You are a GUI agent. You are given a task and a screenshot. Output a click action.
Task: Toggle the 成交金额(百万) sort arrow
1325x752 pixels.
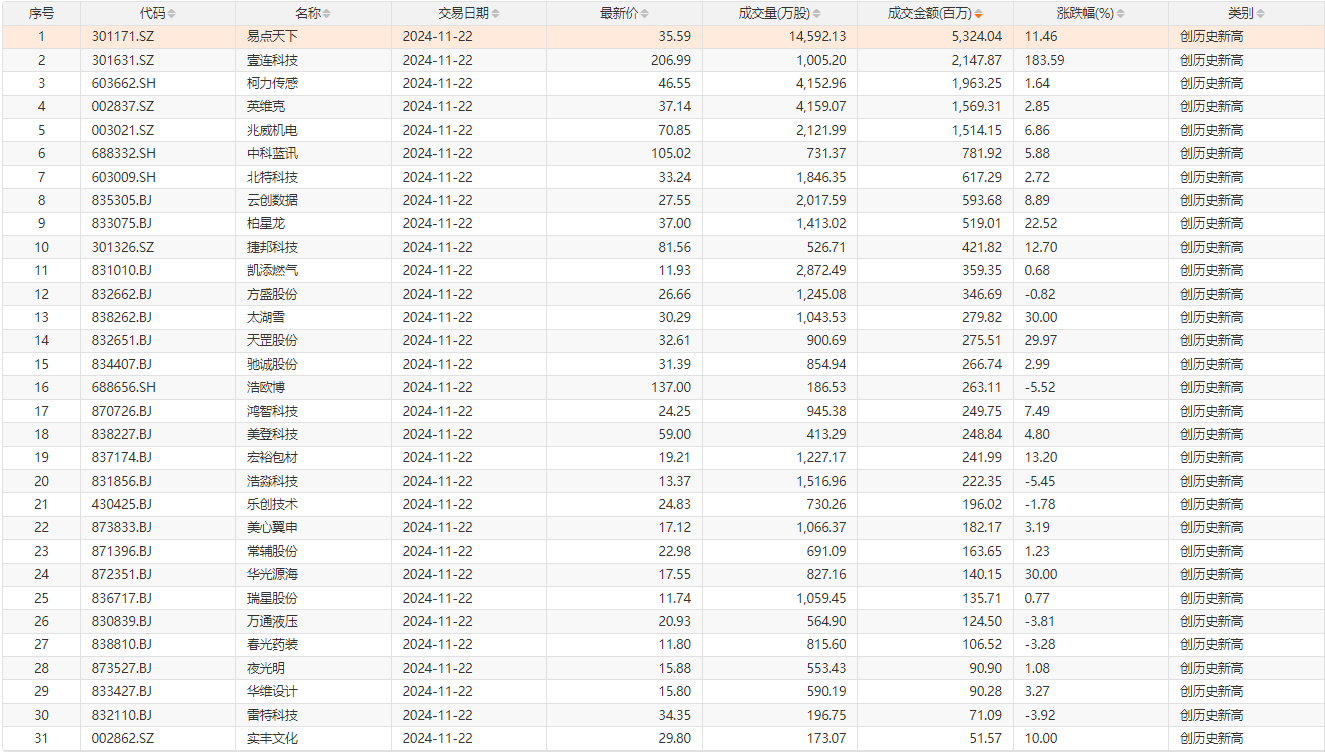(978, 14)
